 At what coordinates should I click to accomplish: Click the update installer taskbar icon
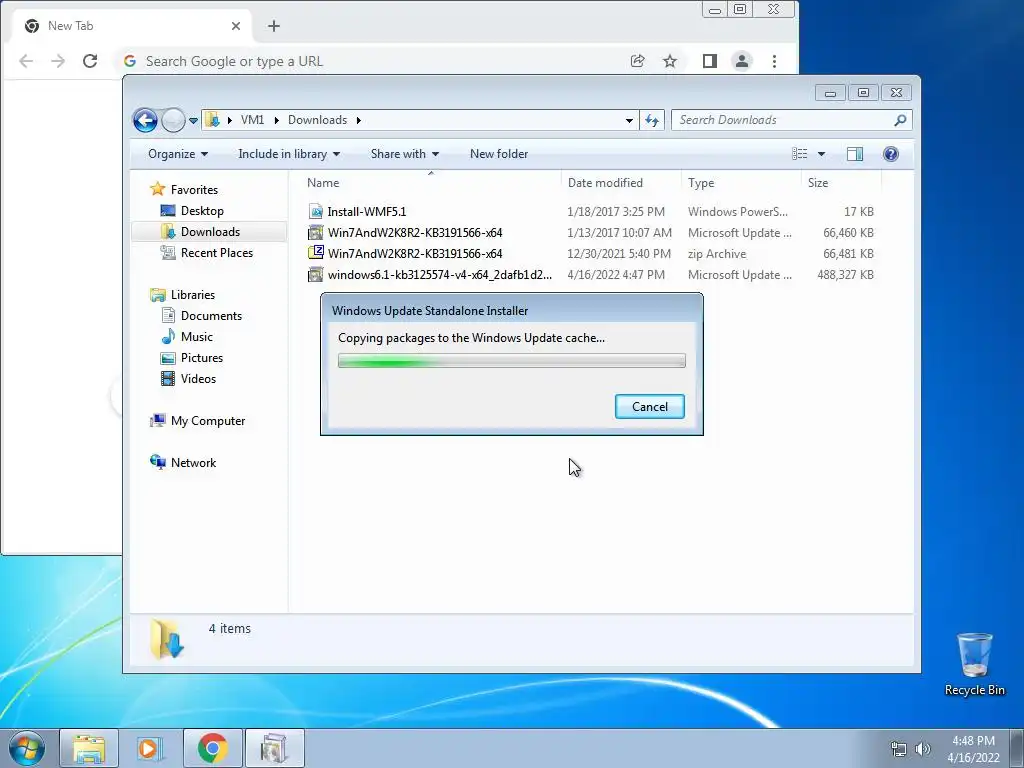click(274, 748)
